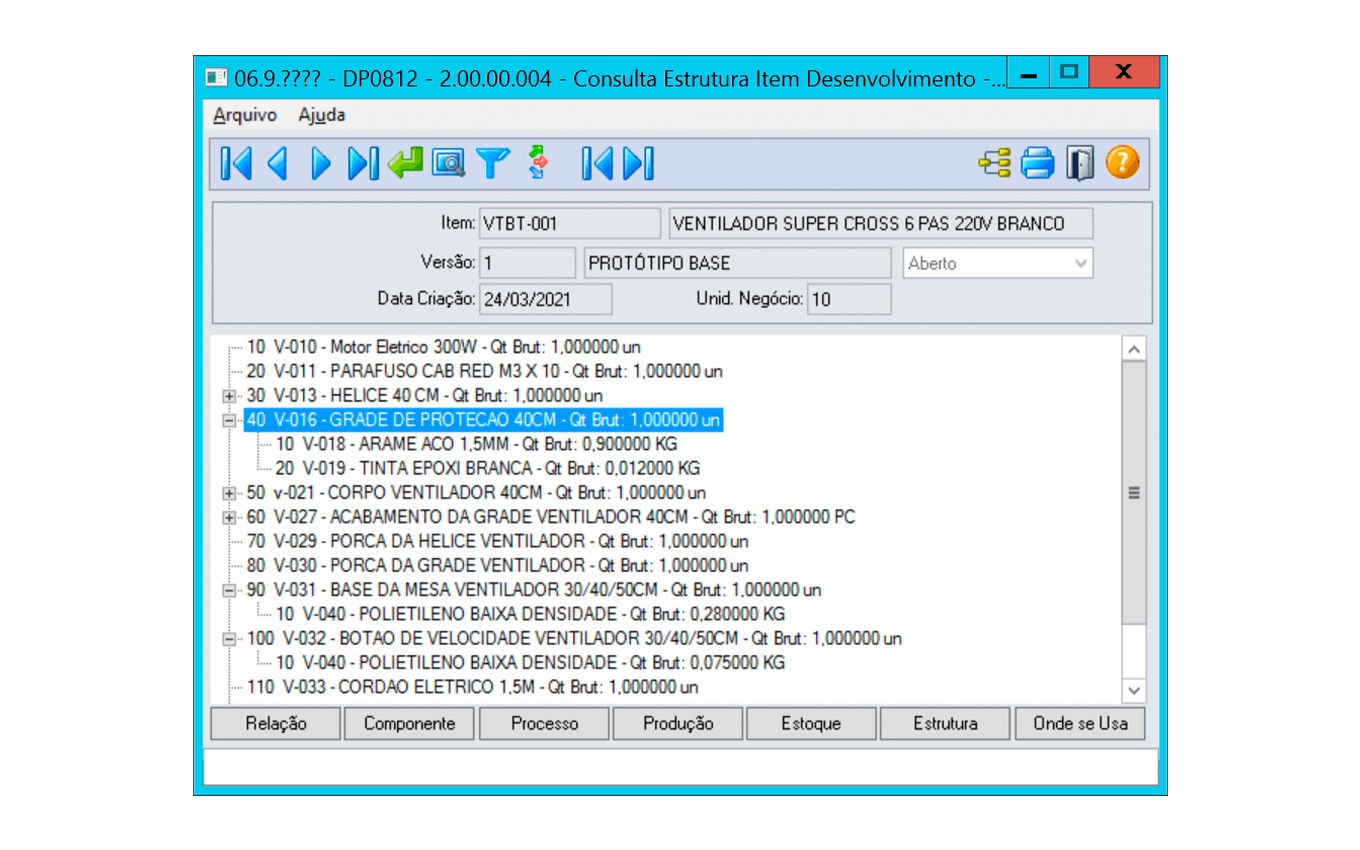The image size is (1360, 850).
Task: Print using the printer icon
Action: coord(1038,163)
